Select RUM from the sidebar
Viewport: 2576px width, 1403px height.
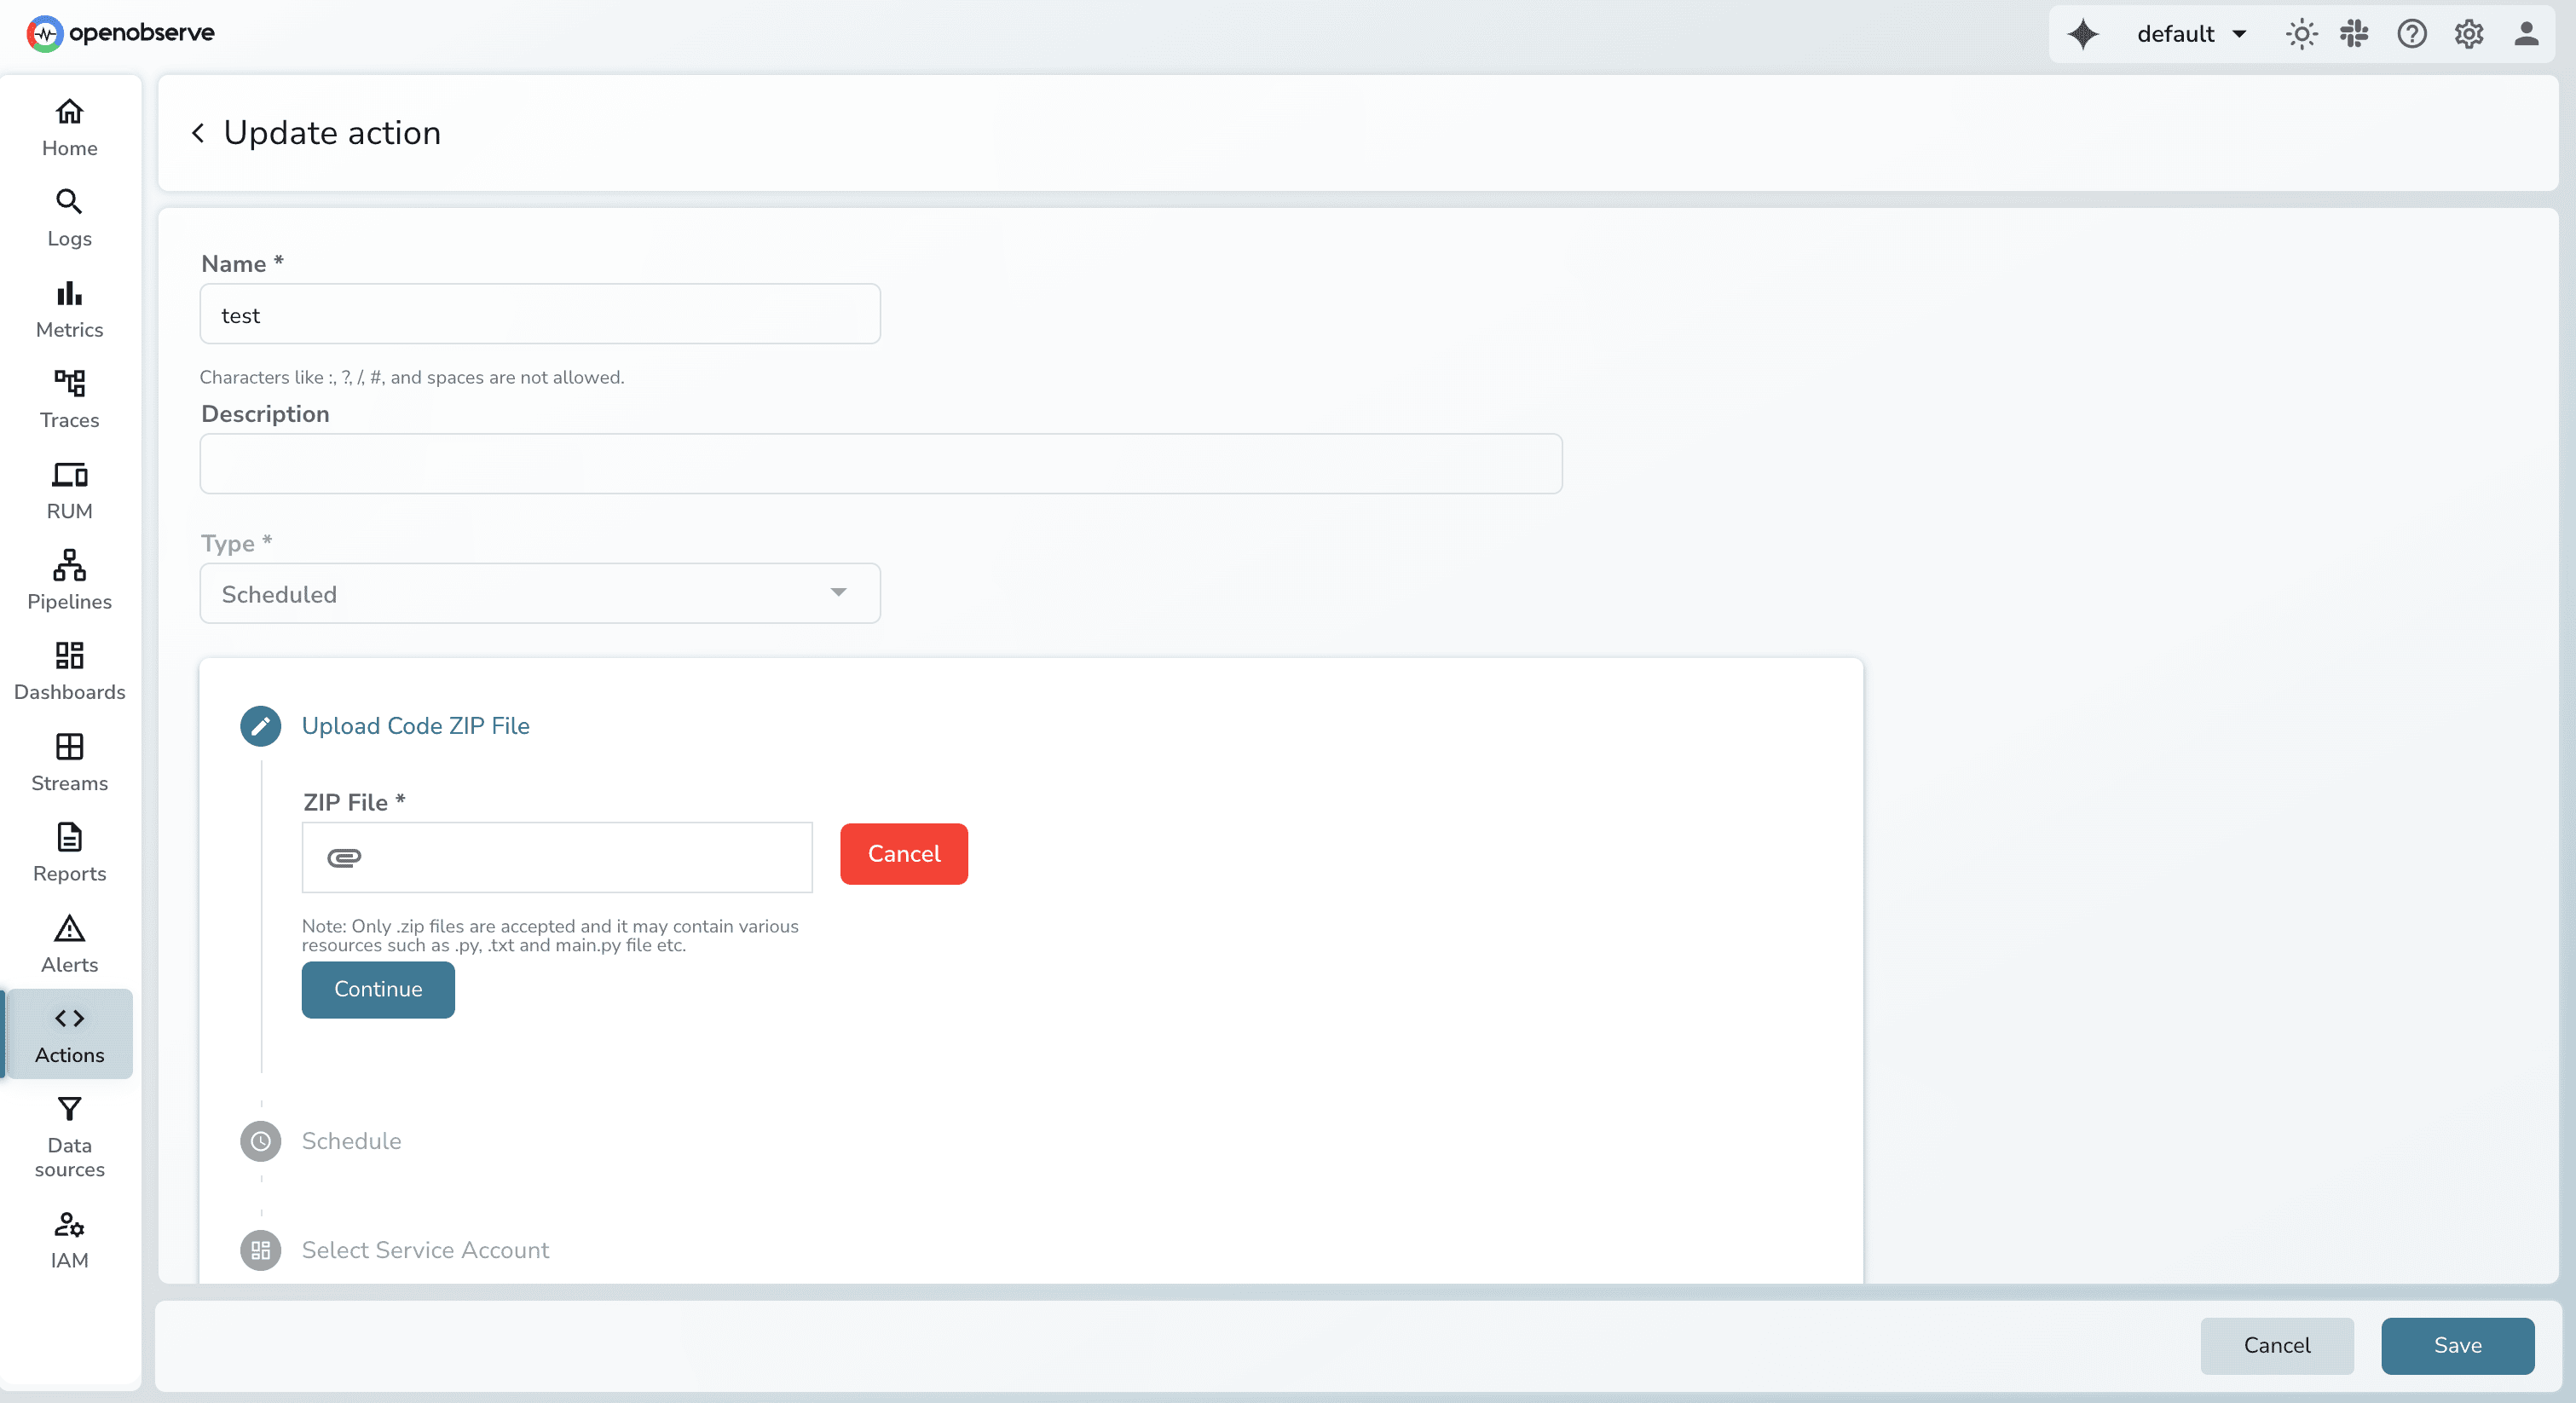[68, 489]
